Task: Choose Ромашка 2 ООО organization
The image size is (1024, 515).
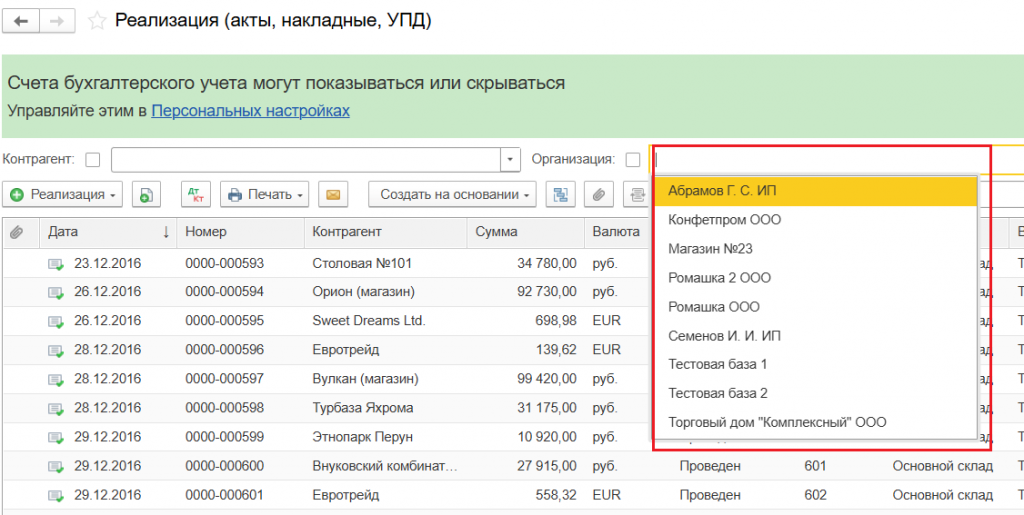Action: tap(816, 277)
